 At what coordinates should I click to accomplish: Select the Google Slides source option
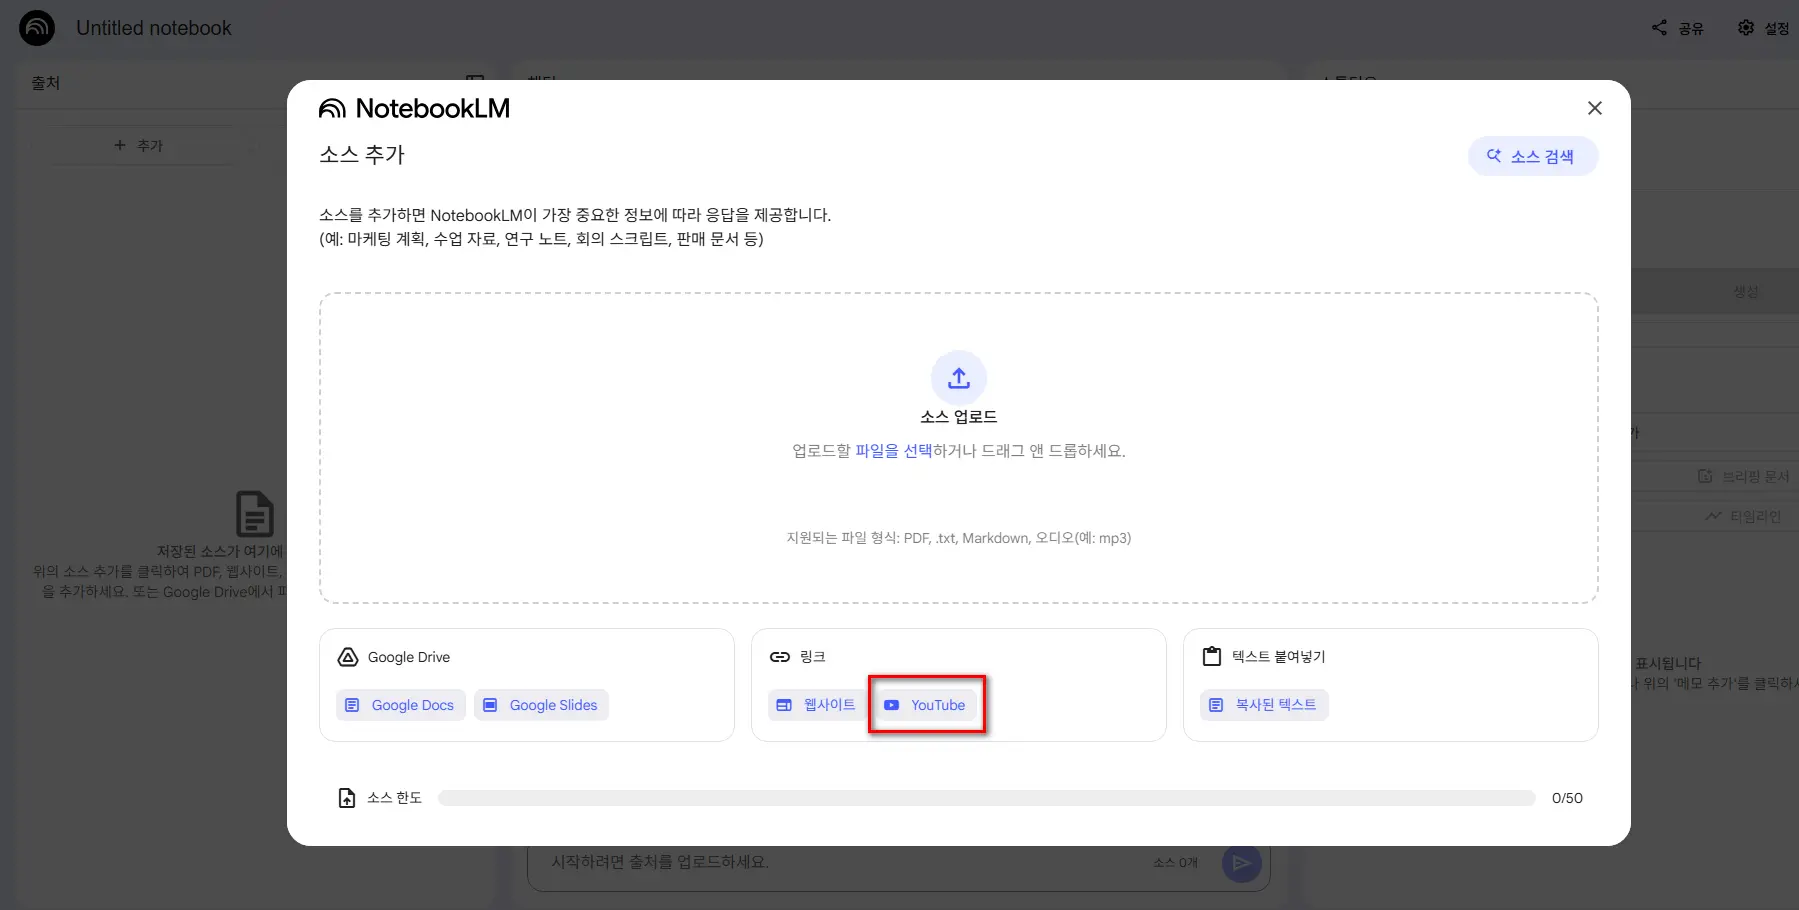coord(541,705)
